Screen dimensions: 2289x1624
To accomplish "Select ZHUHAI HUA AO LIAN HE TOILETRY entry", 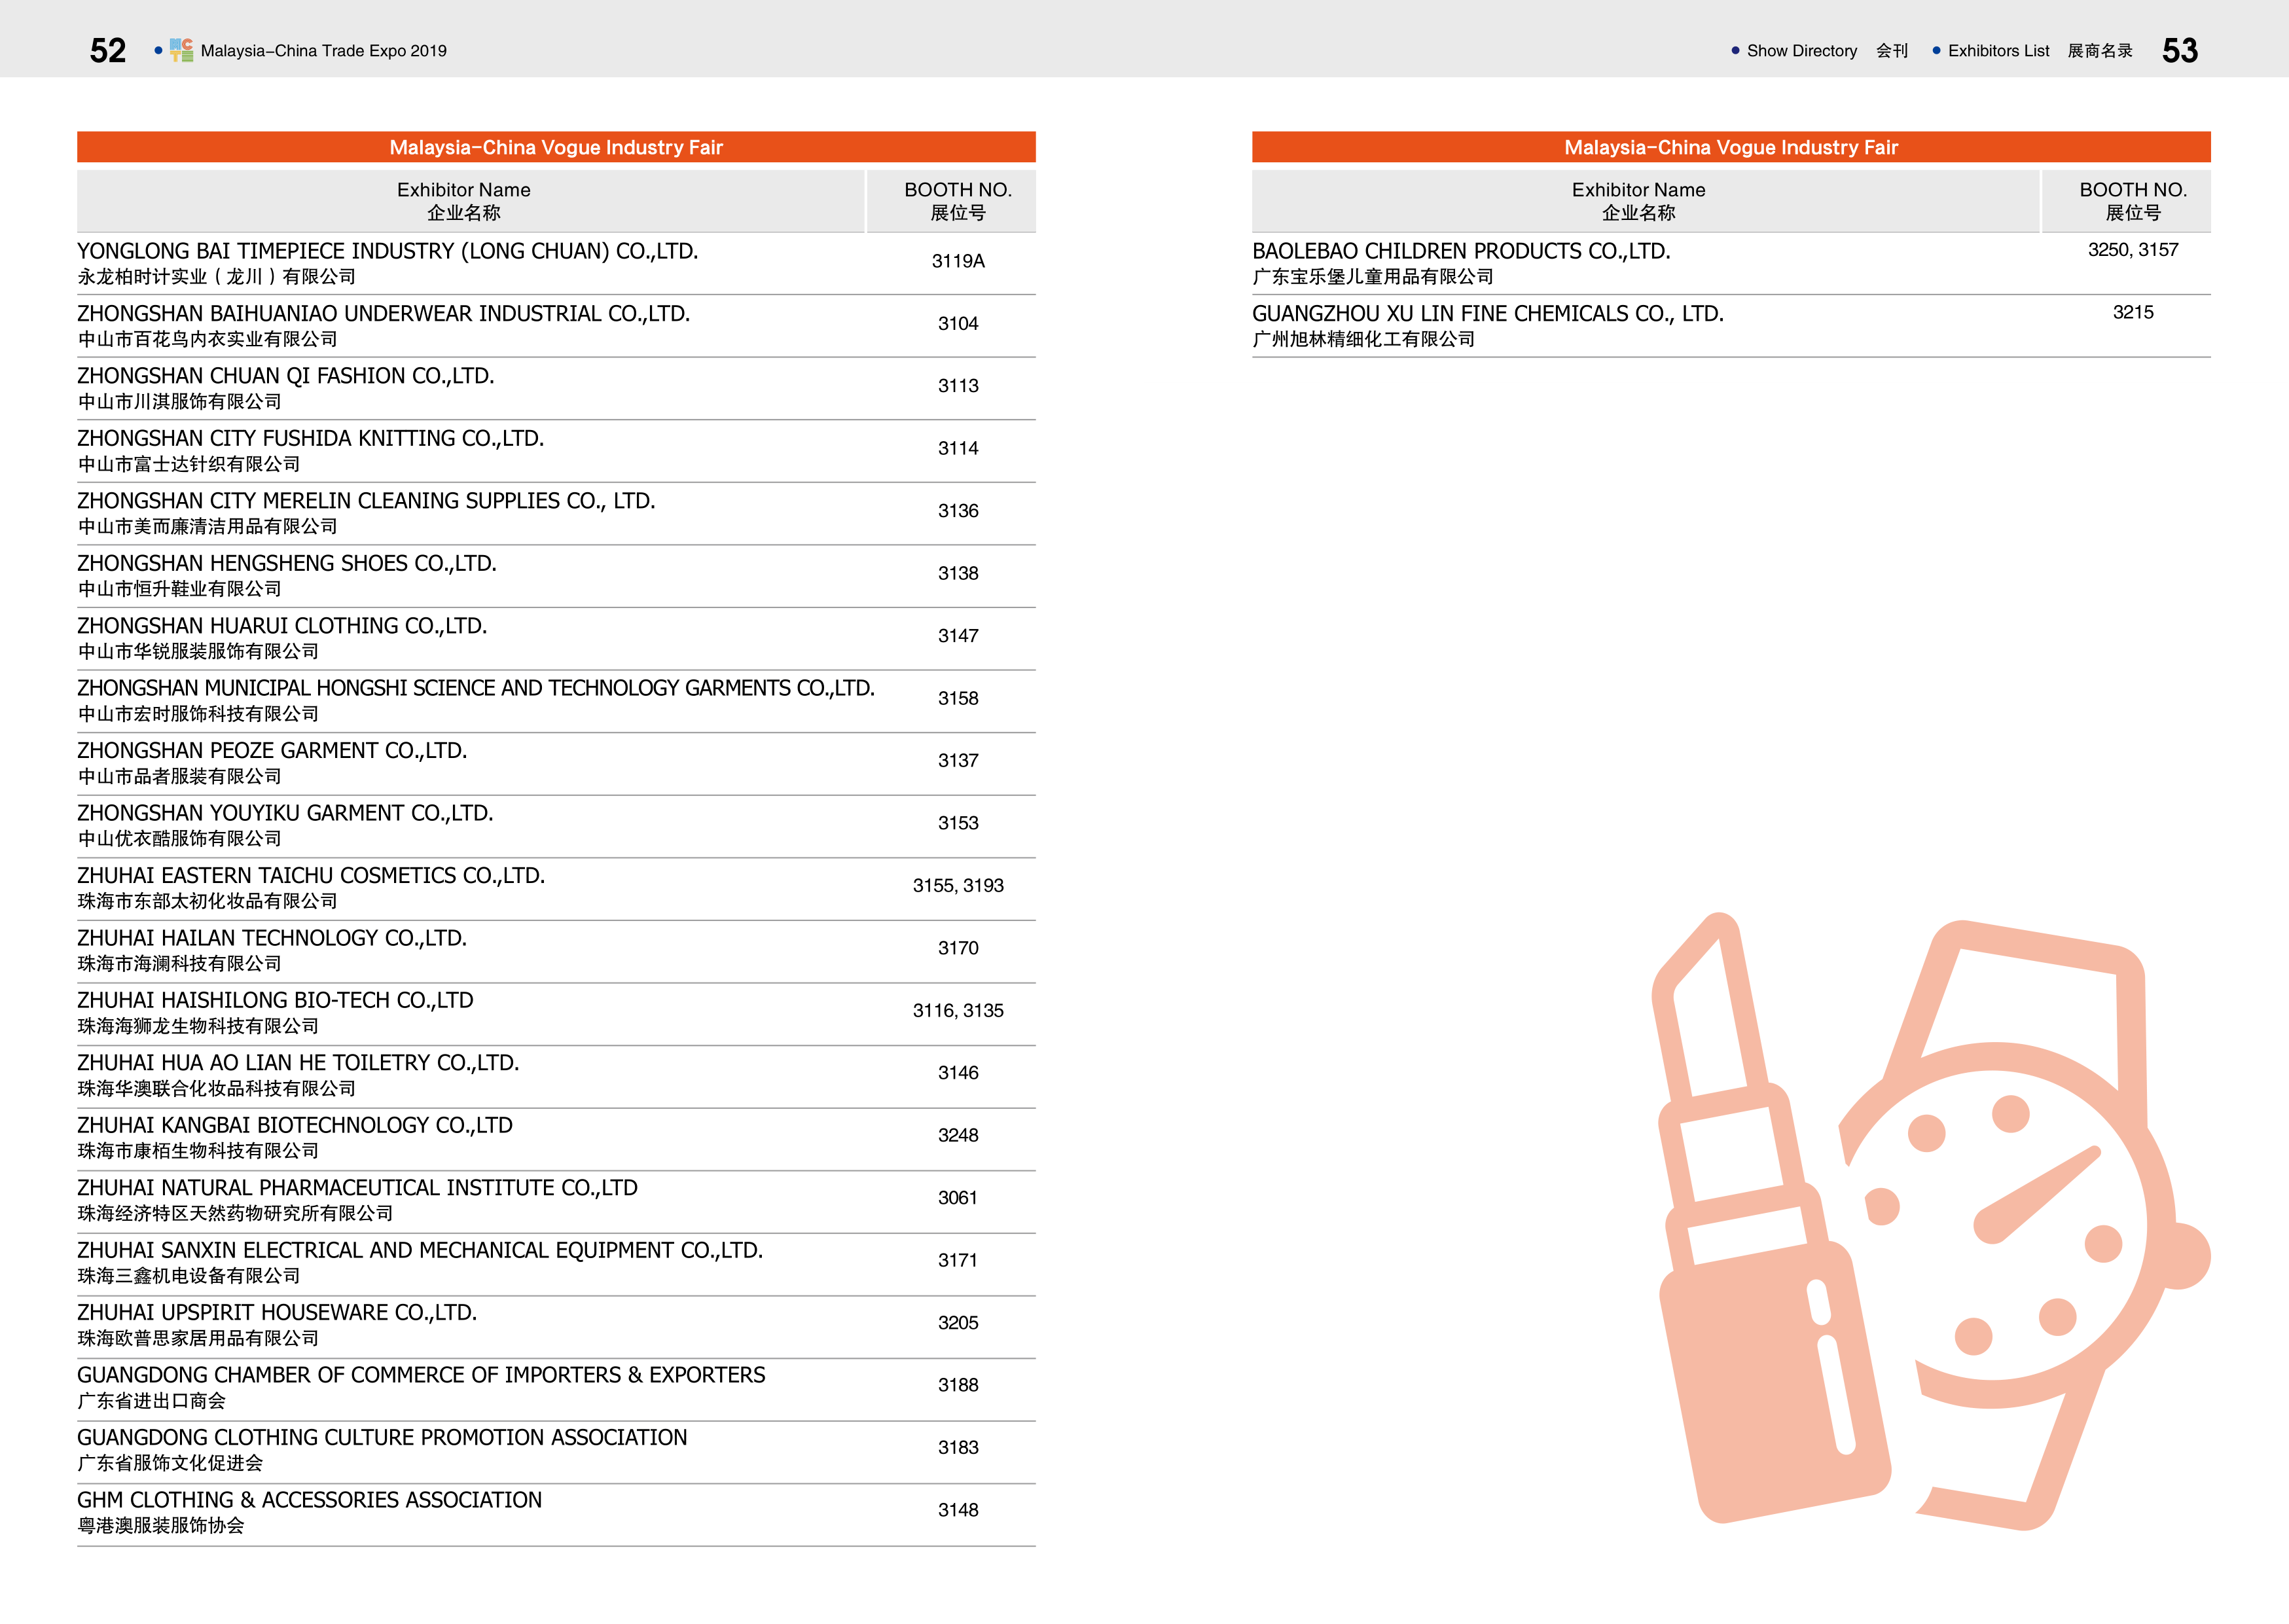I will (299, 1075).
